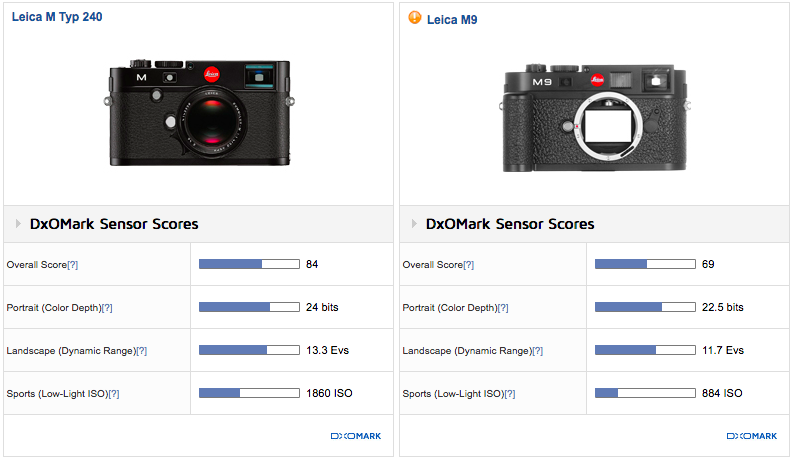Click the Overall Score bar showing 69
Image resolution: width=794 pixels, height=462 pixels.
pyautogui.click(x=645, y=264)
